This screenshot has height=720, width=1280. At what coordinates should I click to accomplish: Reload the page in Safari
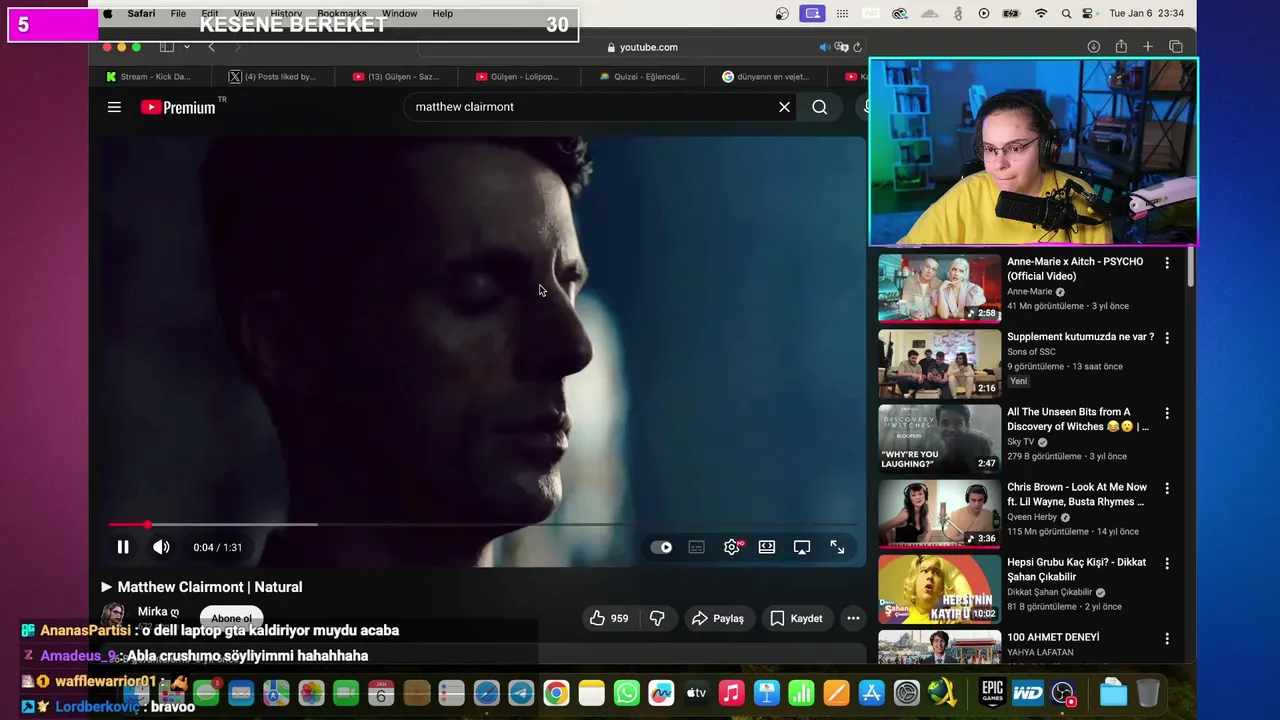point(857,47)
